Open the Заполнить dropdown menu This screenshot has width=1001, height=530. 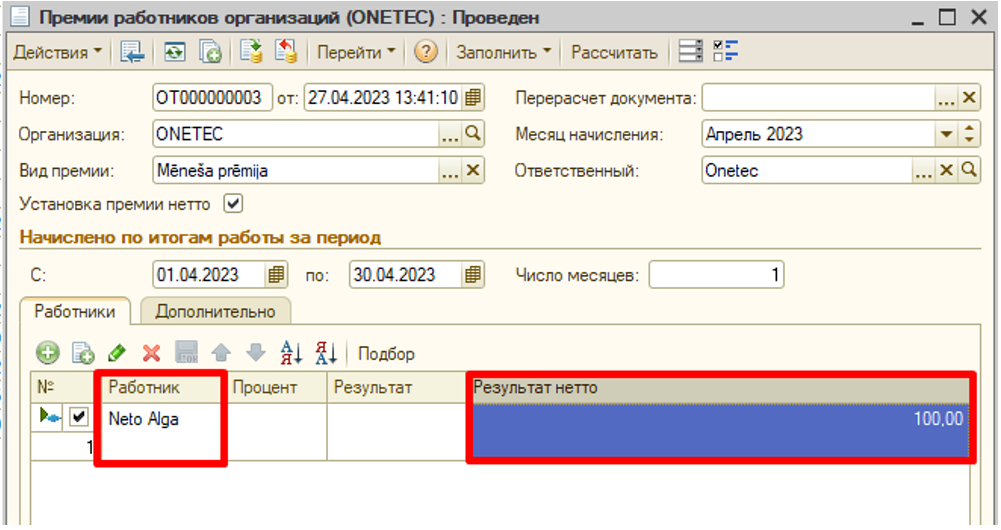[x=504, y=52]
